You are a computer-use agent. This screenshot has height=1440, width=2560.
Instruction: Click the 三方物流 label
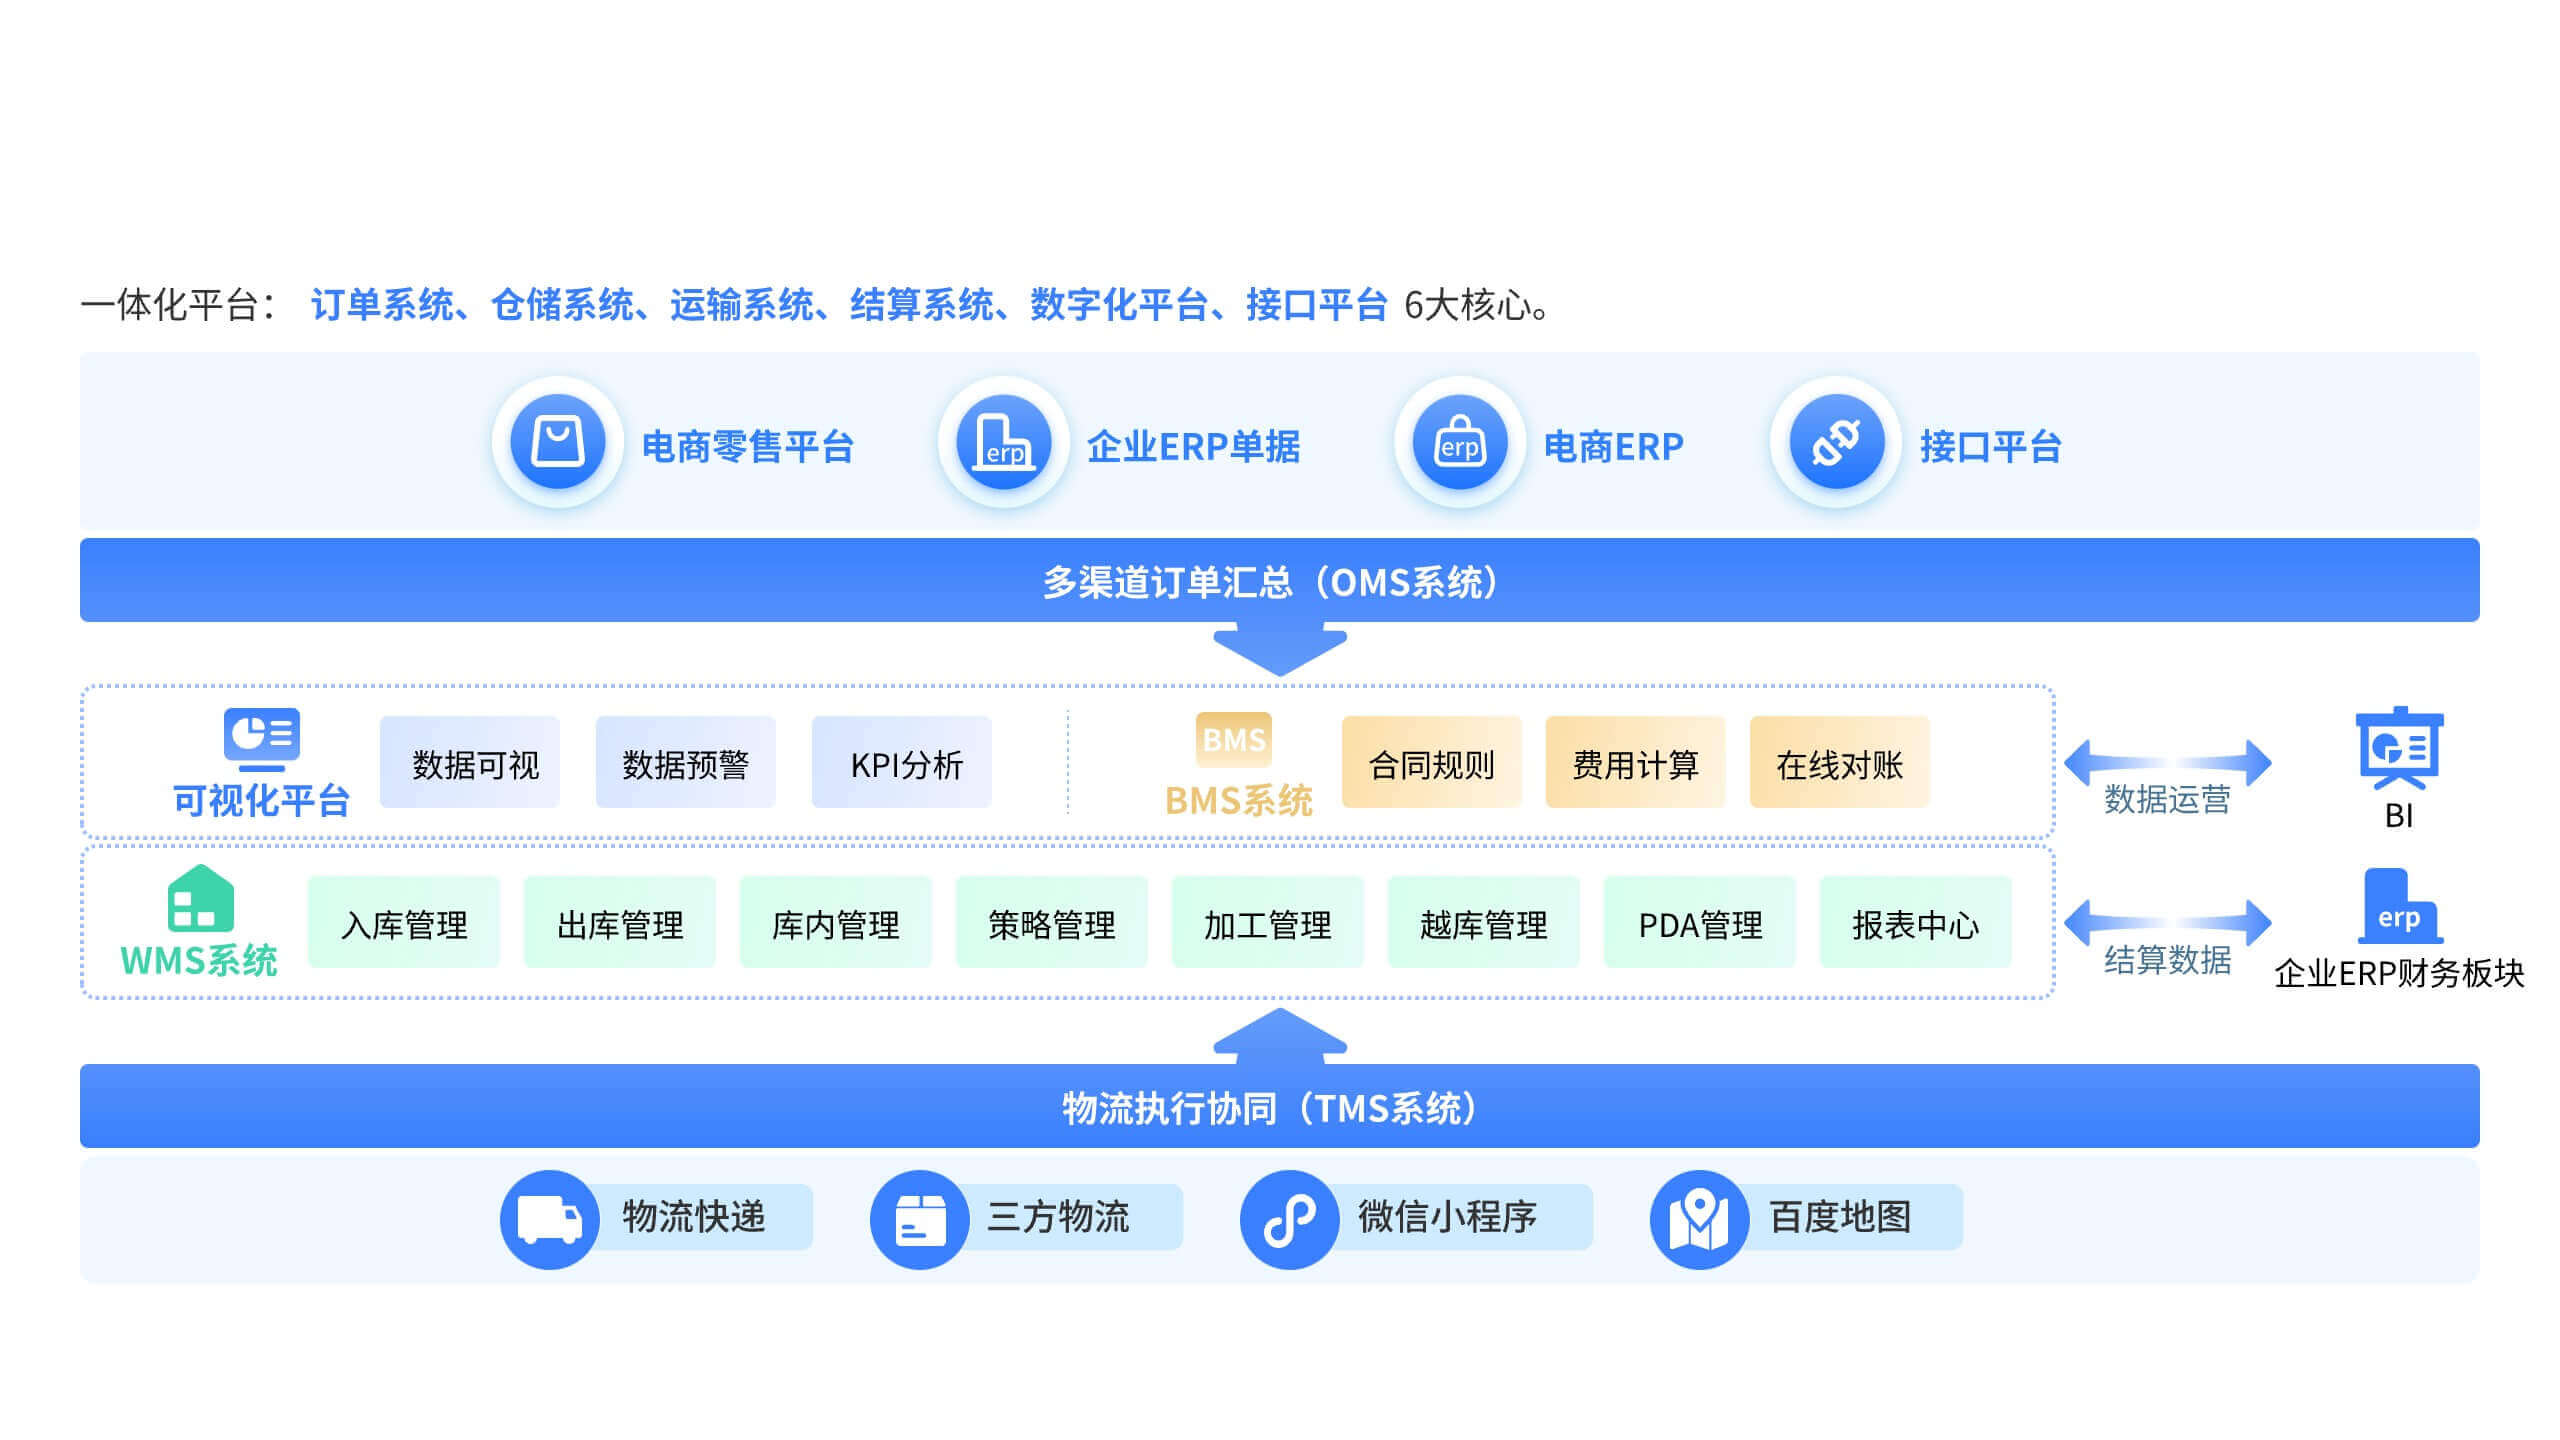(x=1058, y=1217)
